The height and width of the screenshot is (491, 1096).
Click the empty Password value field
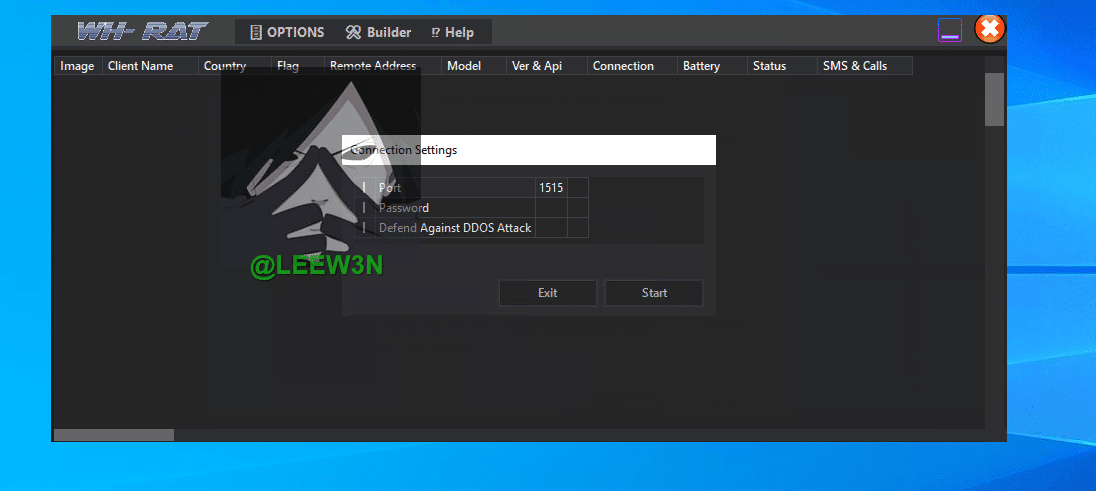[551, 208]
